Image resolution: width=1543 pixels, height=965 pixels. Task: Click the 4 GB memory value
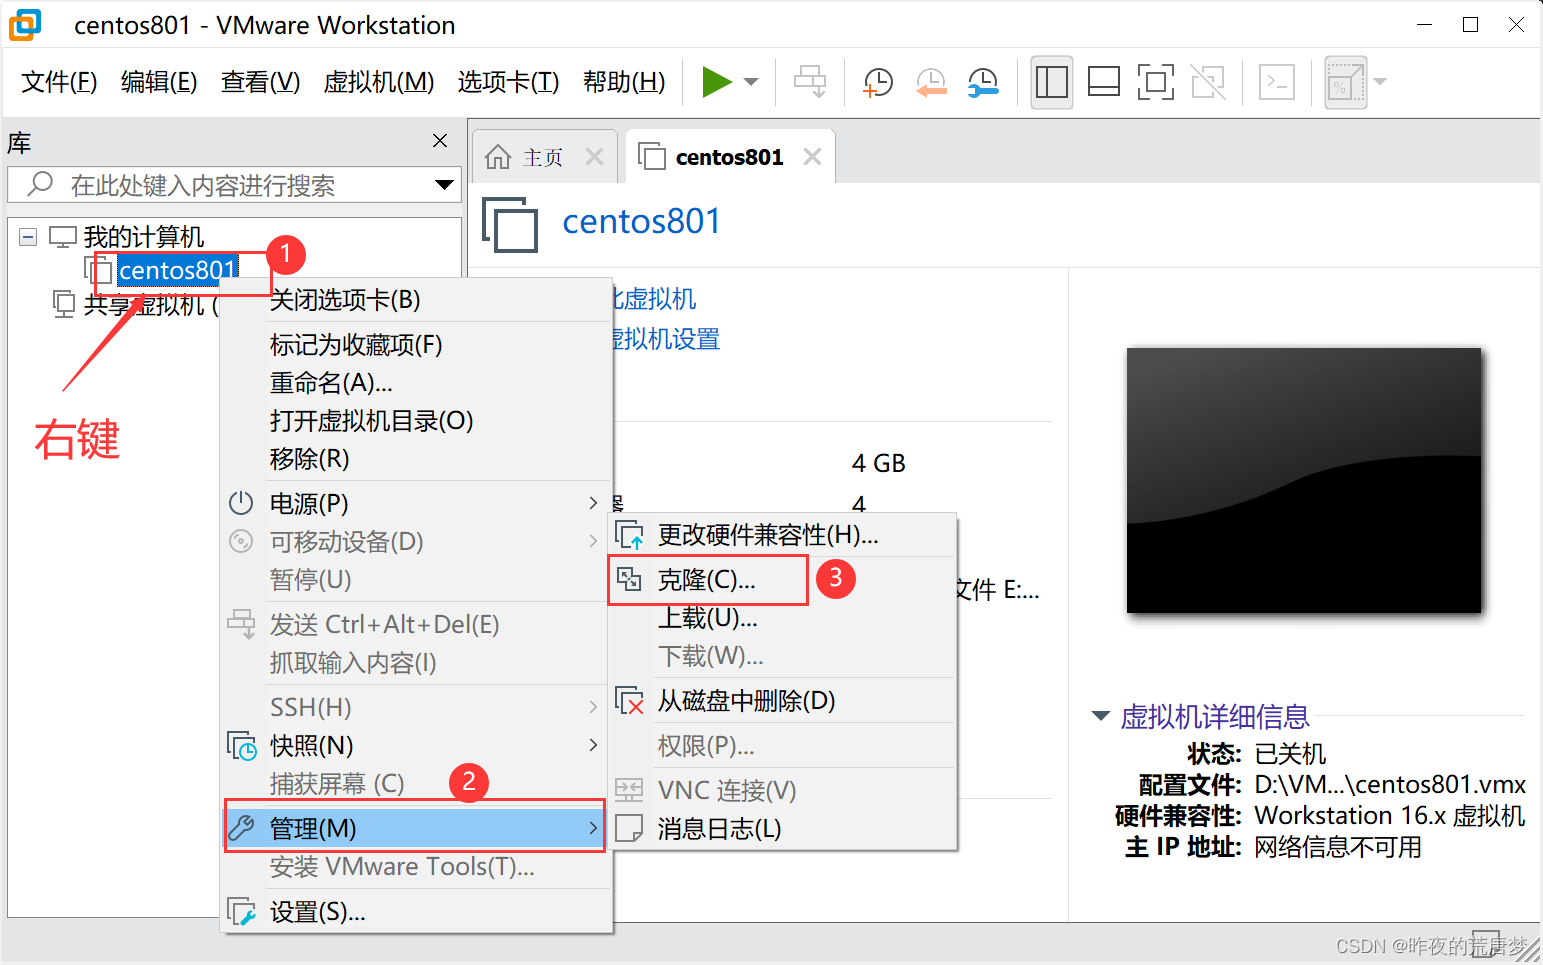(x=878, y=463)
